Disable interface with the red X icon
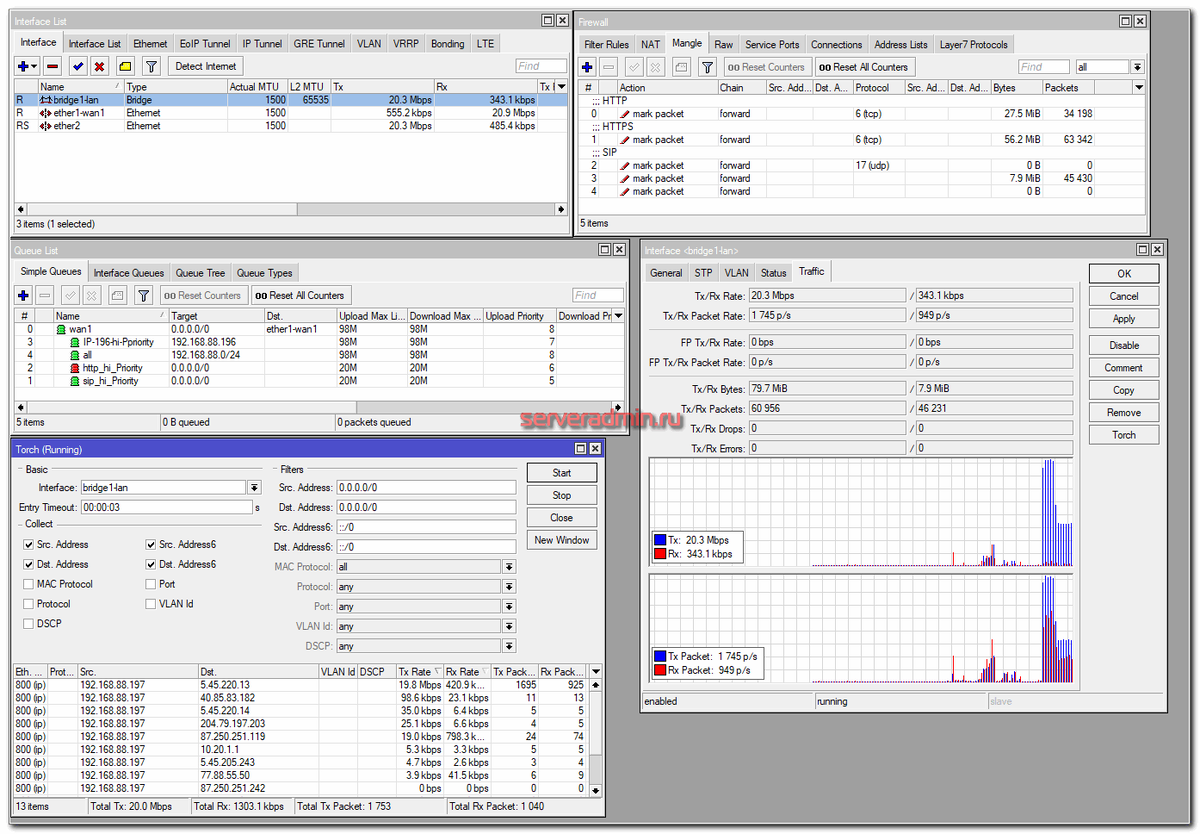 99,66
